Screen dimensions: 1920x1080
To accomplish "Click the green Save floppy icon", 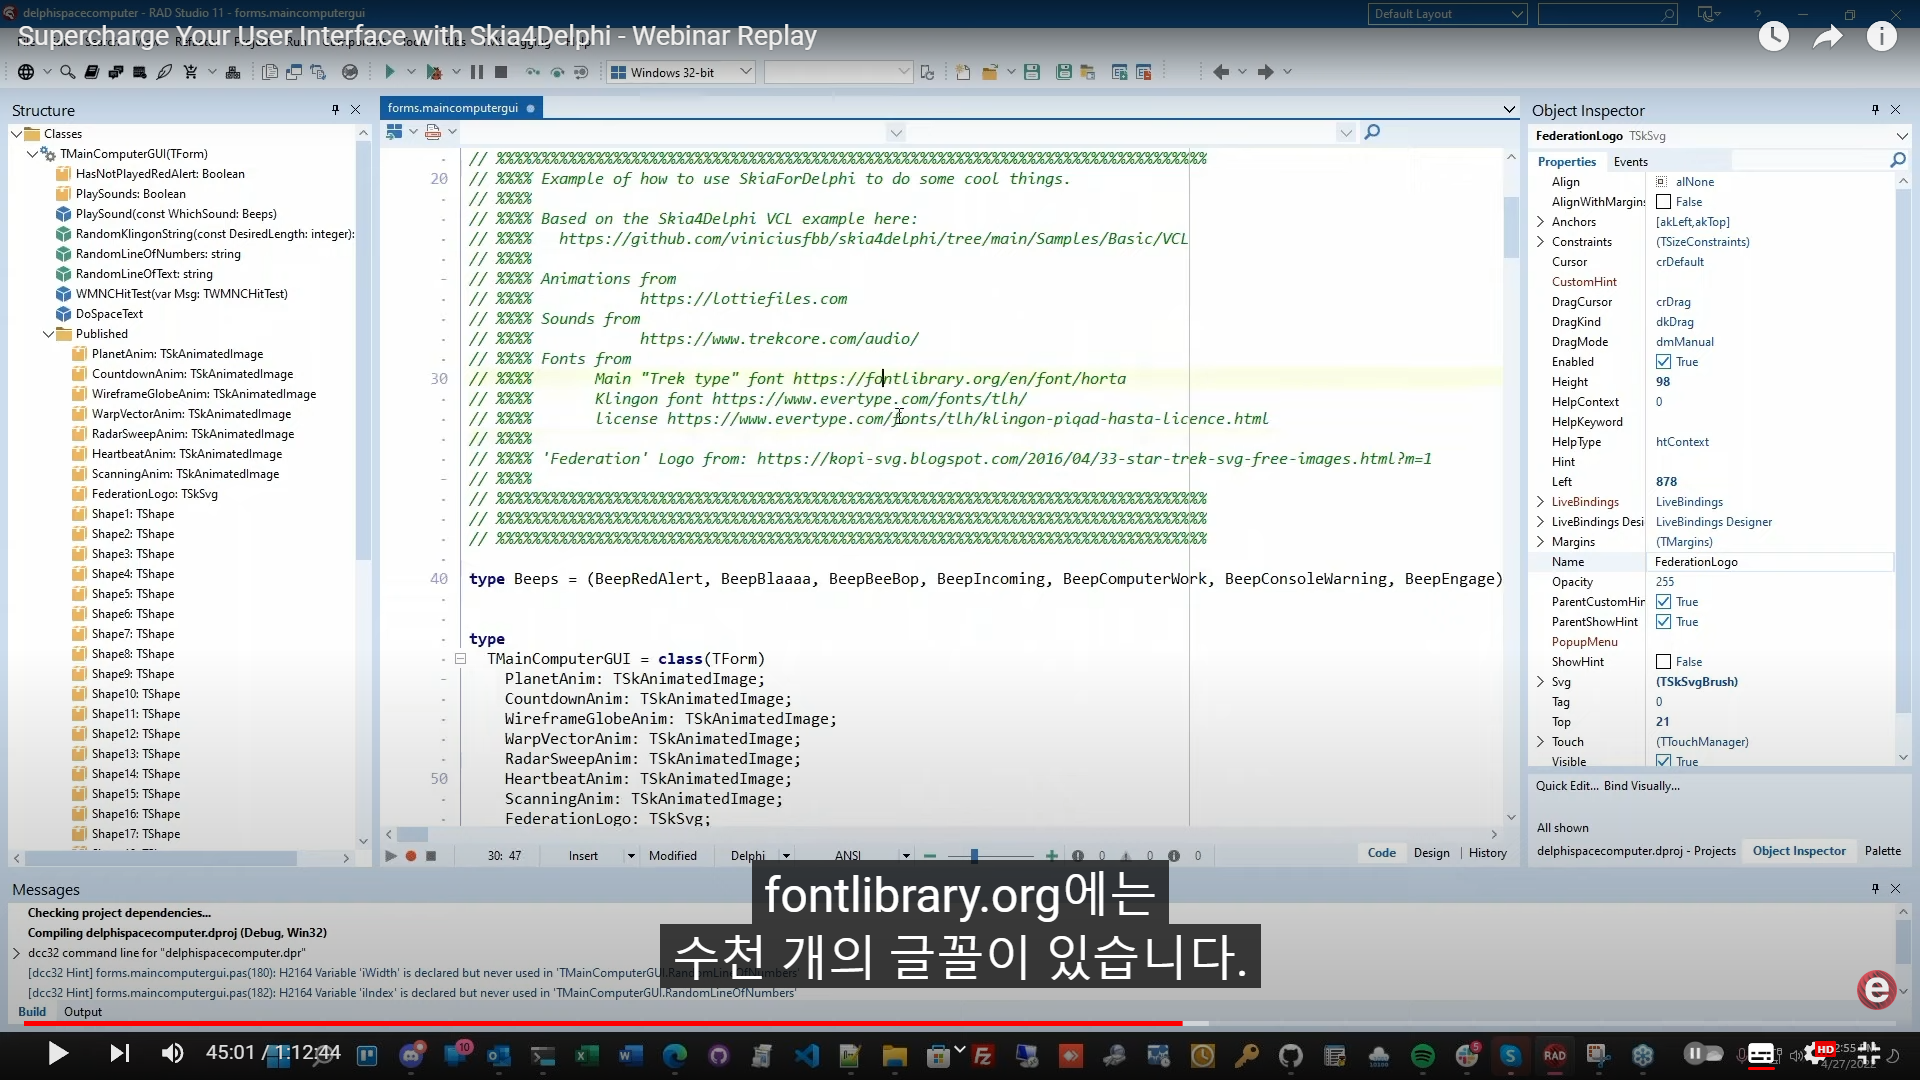I will click(x=1032, y=72).
